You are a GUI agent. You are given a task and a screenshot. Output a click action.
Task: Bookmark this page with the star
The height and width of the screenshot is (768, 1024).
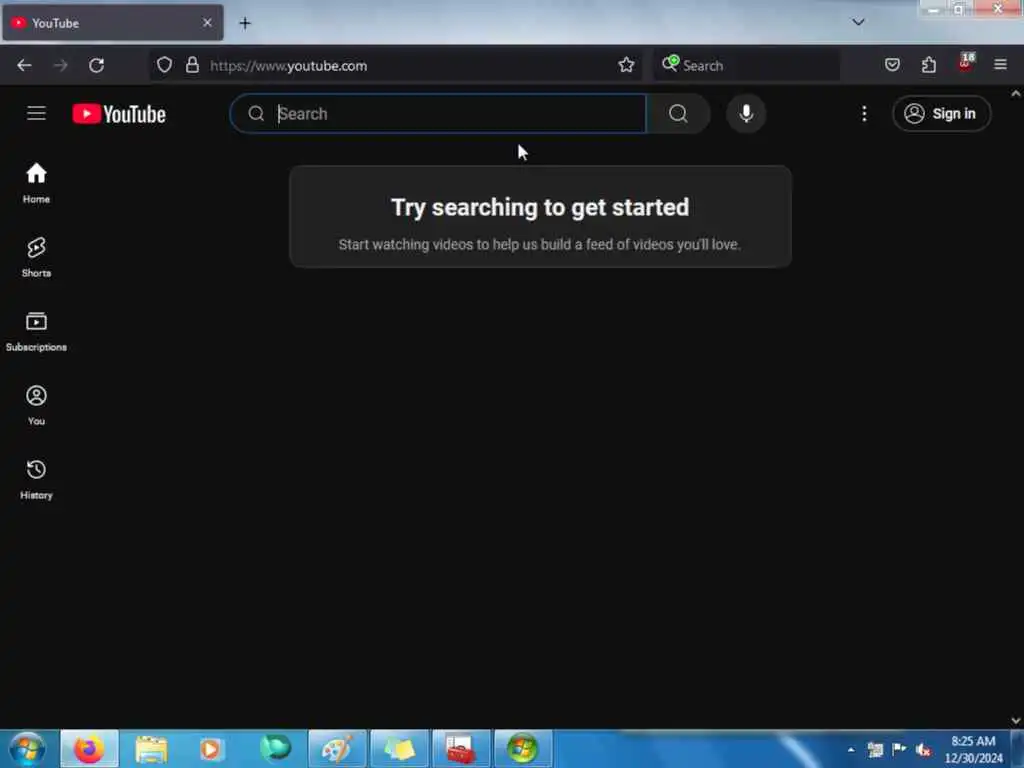(x=626, y=65)
